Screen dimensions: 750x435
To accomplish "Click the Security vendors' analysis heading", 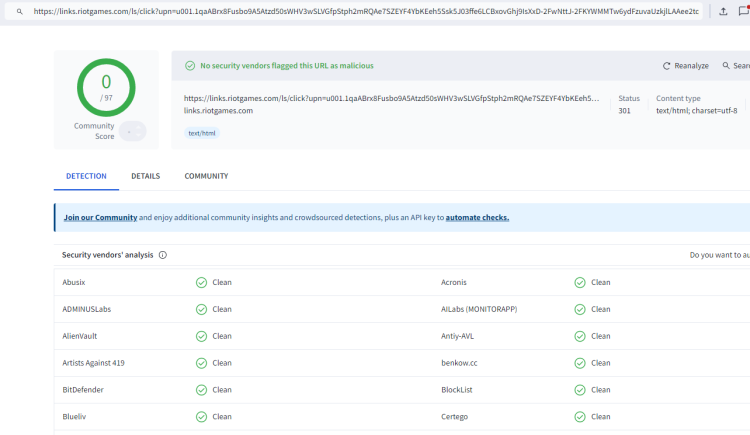I will point(108,255).
